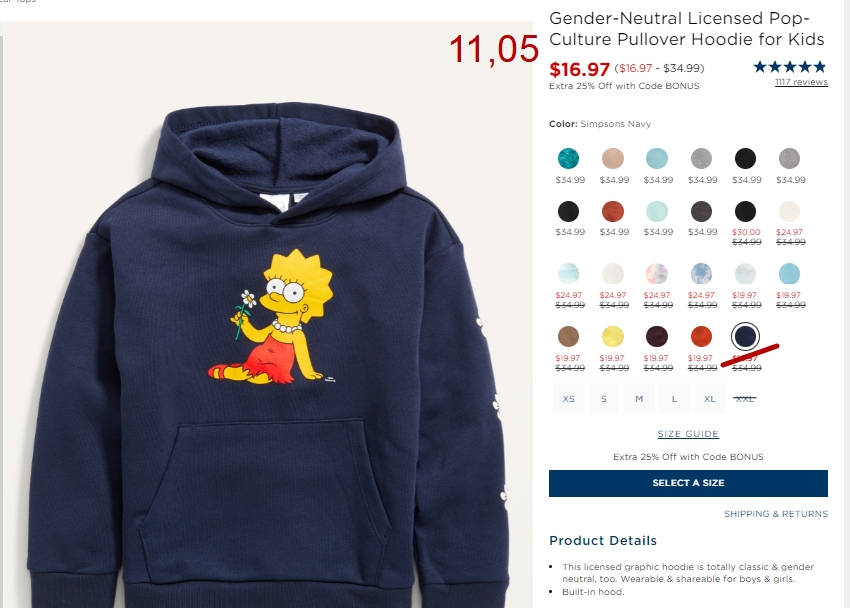The height and width of the screenshot is (608, 850).
Task: Click the SELECT A SIZE button
Action: point(688,483)
